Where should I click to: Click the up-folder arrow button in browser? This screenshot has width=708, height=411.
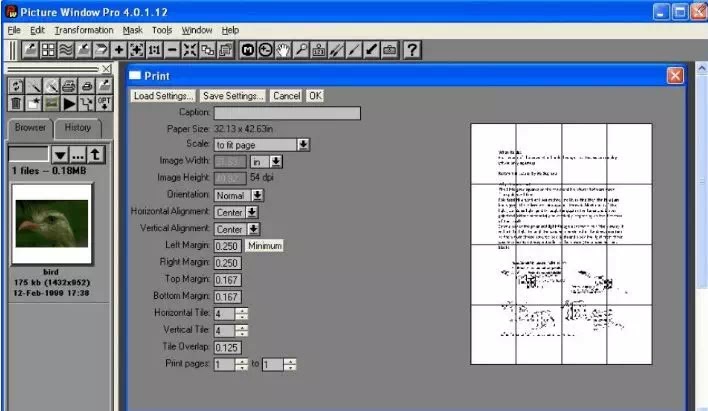pos(96,155)
